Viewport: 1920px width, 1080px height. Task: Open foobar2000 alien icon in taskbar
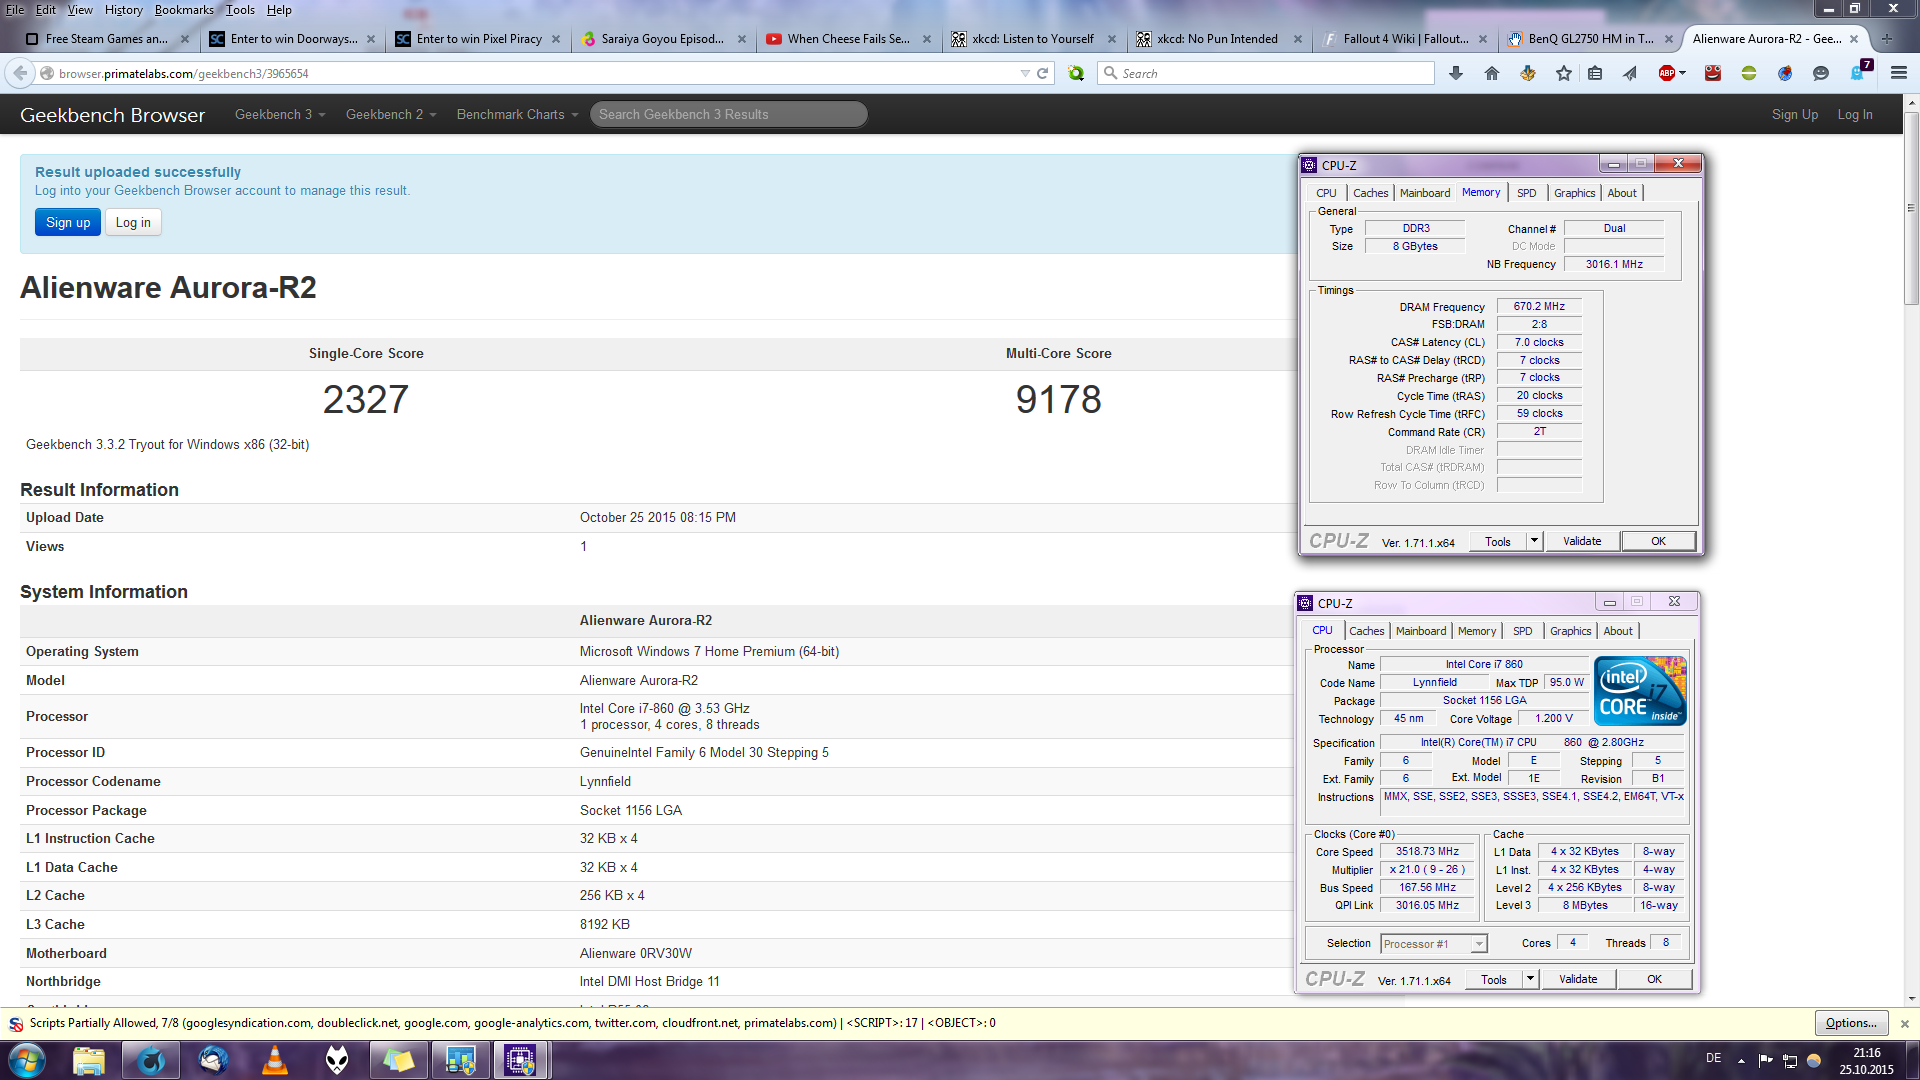[337, 1060]
